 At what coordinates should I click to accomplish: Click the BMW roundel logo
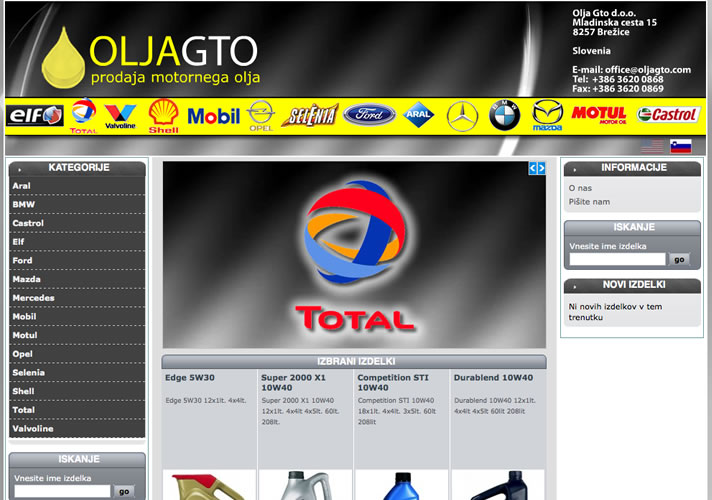pos(504,115)
